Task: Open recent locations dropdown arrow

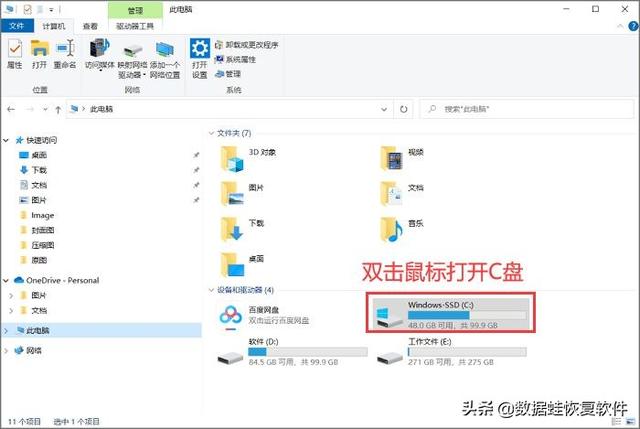Action: tap(45, 109)
